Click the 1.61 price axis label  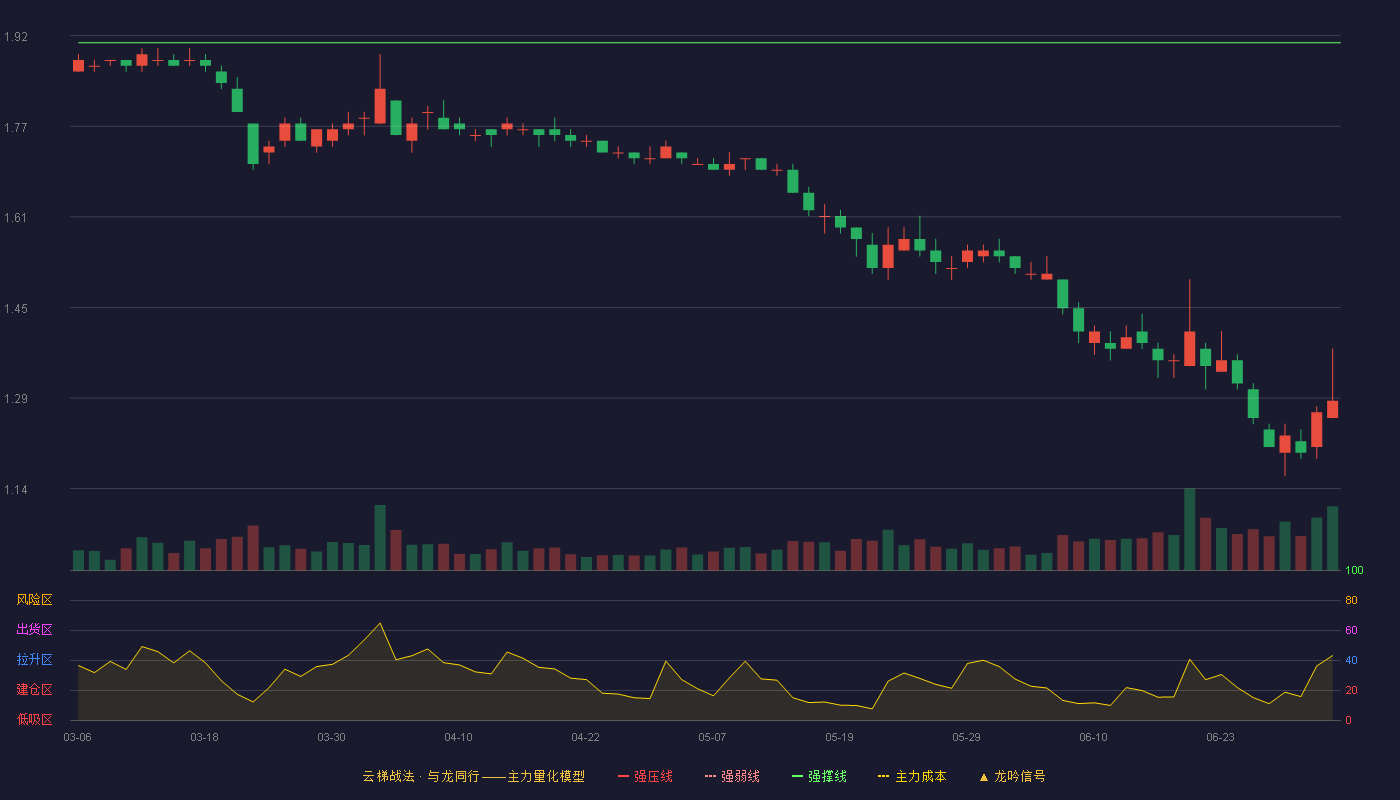tap(16, 217)
